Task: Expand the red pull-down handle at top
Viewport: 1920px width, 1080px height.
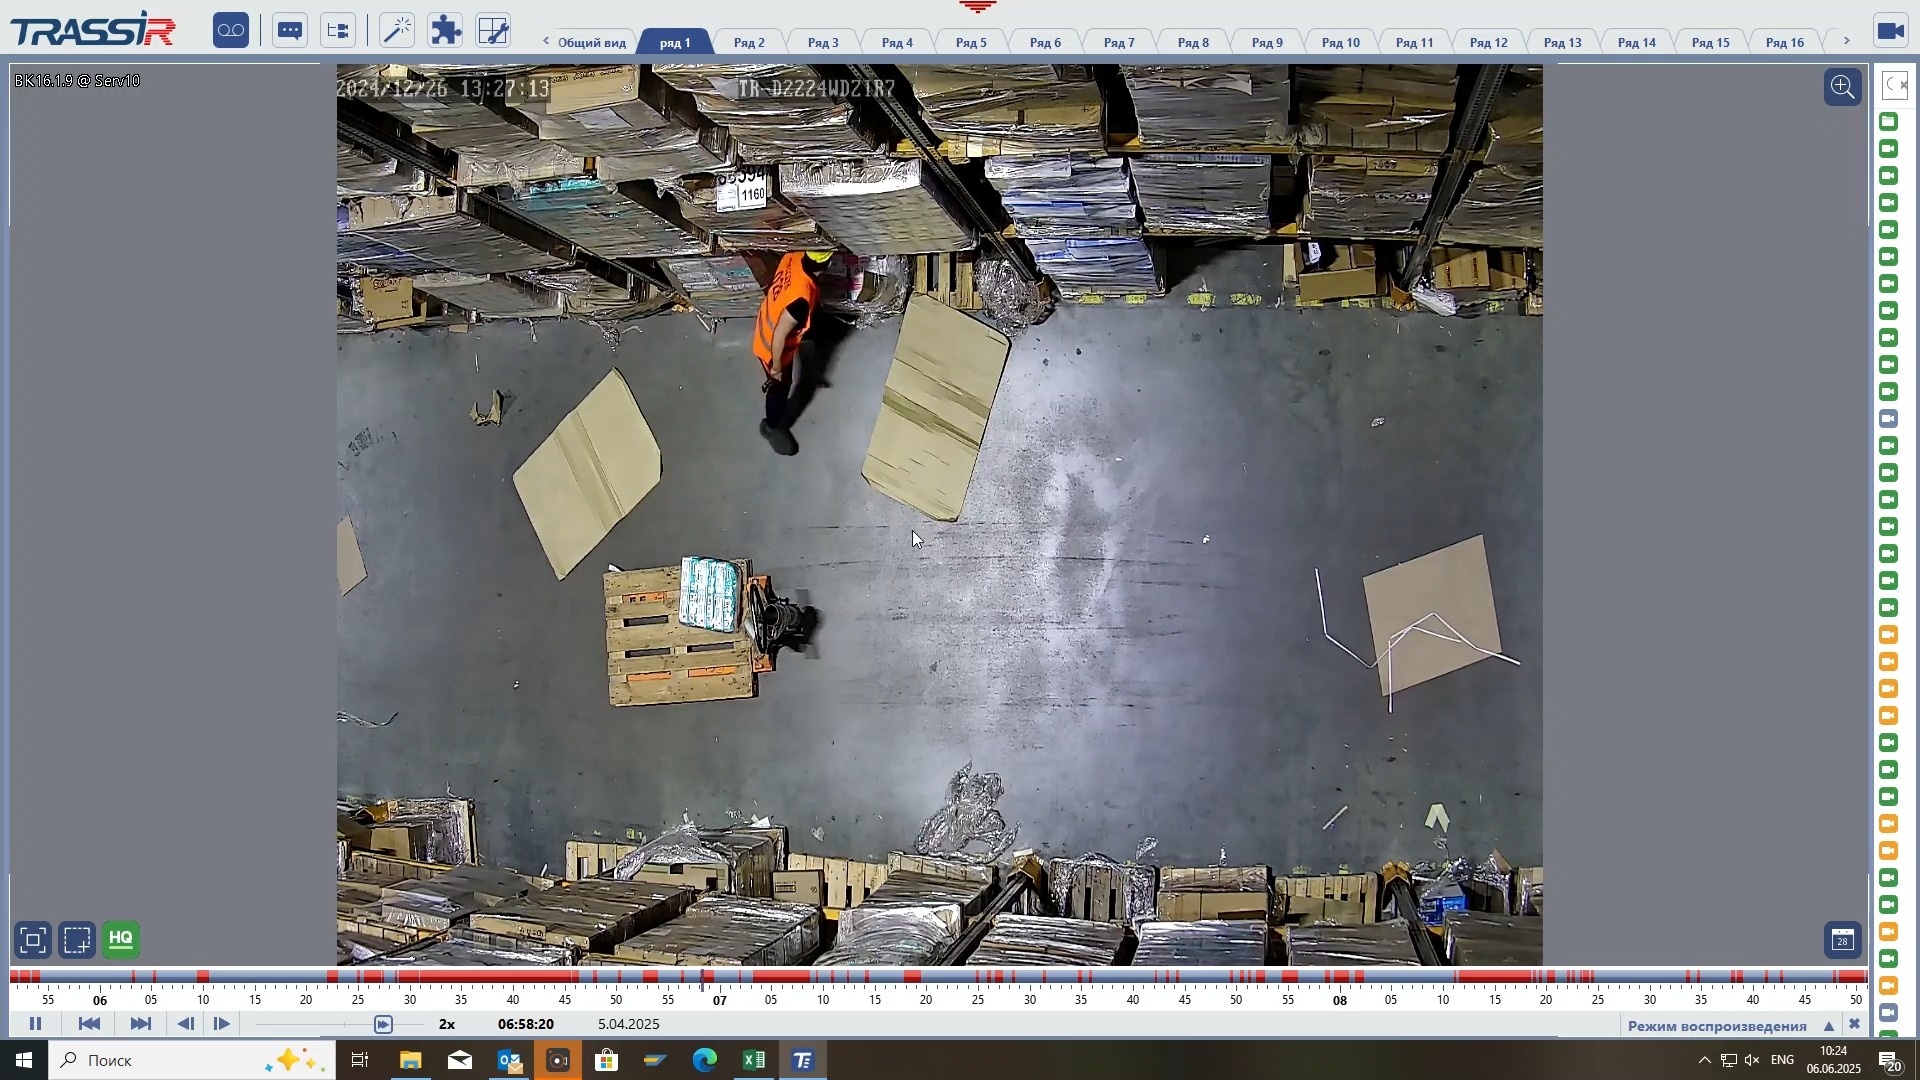Action: [x=977, y=7]
